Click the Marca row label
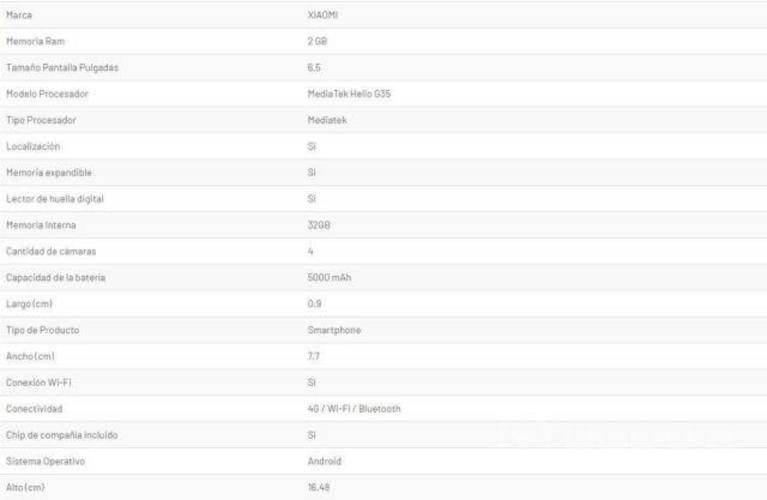The image size is (767, 500). 19,17
